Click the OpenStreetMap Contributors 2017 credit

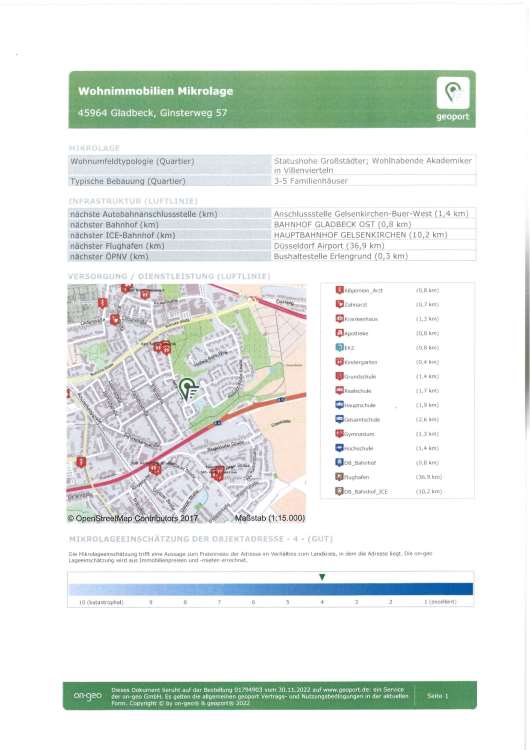(132, 518)
